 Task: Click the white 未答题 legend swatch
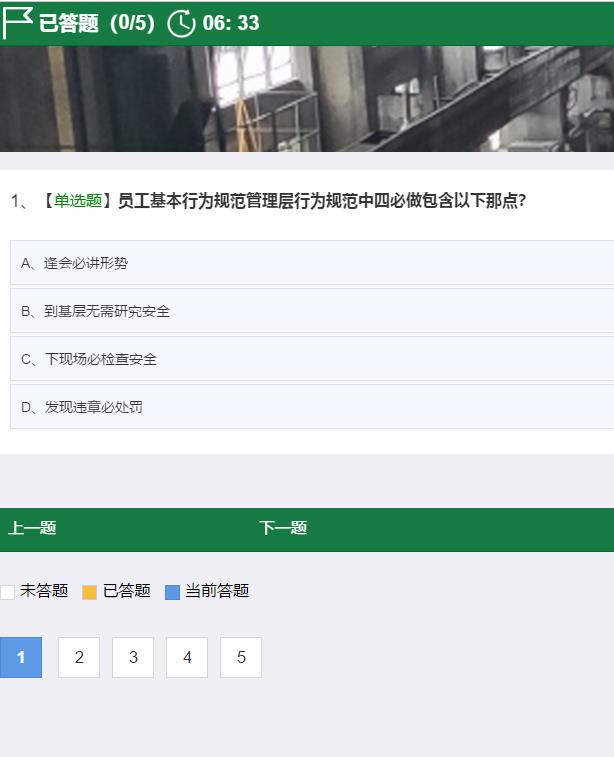tap(7, 592)
